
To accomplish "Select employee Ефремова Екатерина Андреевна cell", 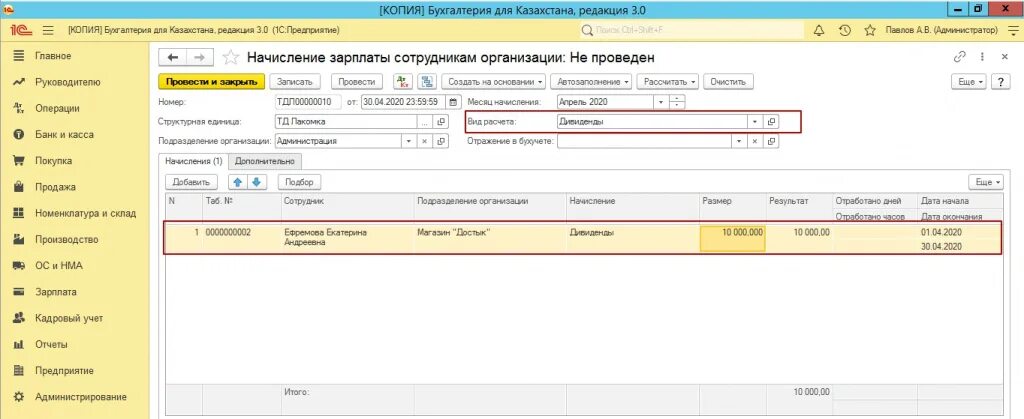I will 347,238.
